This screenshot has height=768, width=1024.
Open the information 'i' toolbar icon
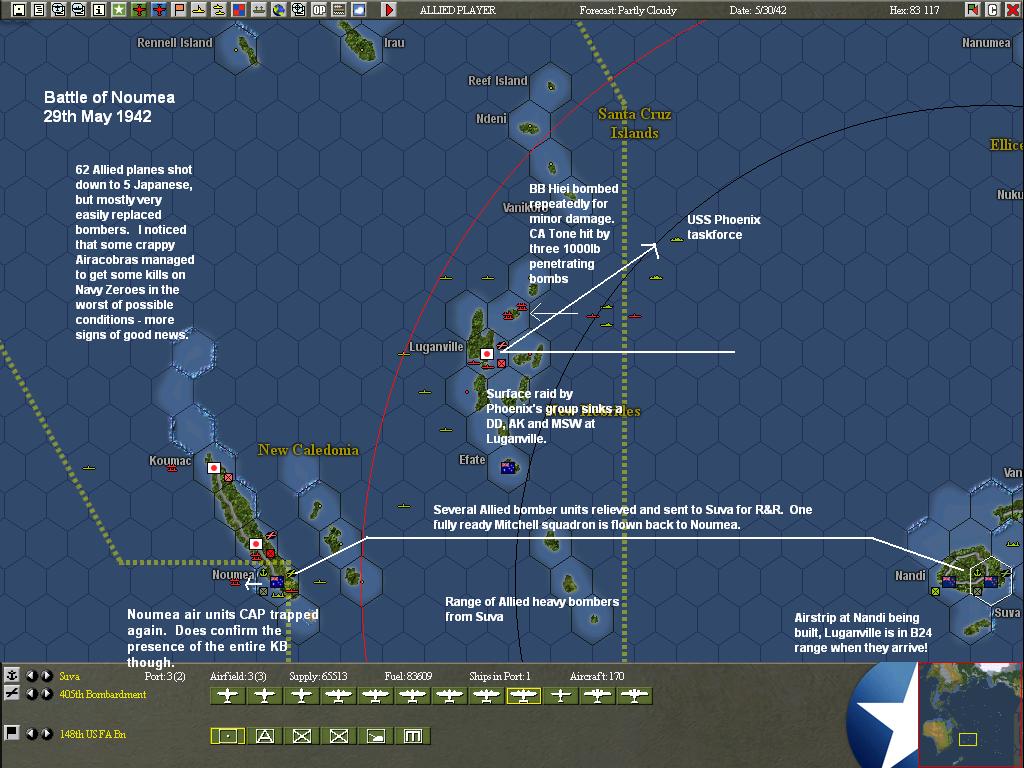[99, 10]
